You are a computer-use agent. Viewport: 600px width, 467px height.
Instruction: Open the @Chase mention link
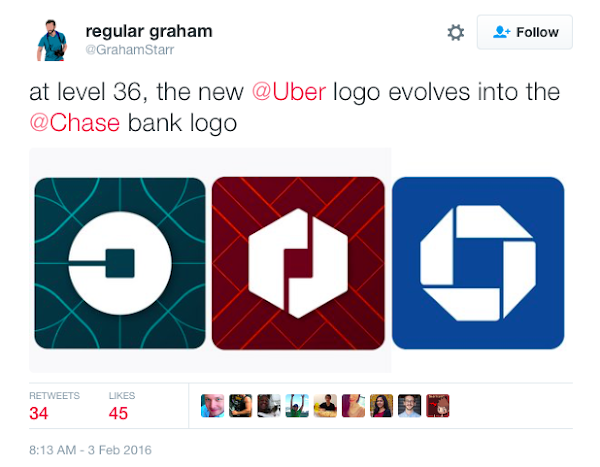[75, 123]
